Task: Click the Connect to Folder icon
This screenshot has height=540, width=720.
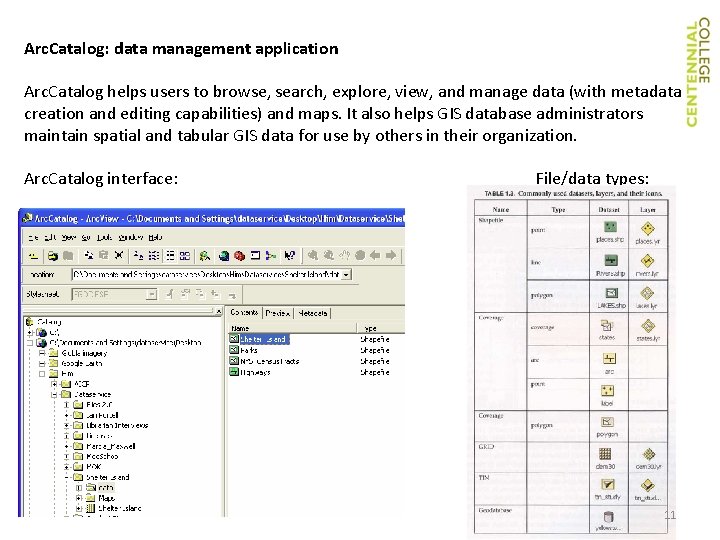Action: point(53,256)
